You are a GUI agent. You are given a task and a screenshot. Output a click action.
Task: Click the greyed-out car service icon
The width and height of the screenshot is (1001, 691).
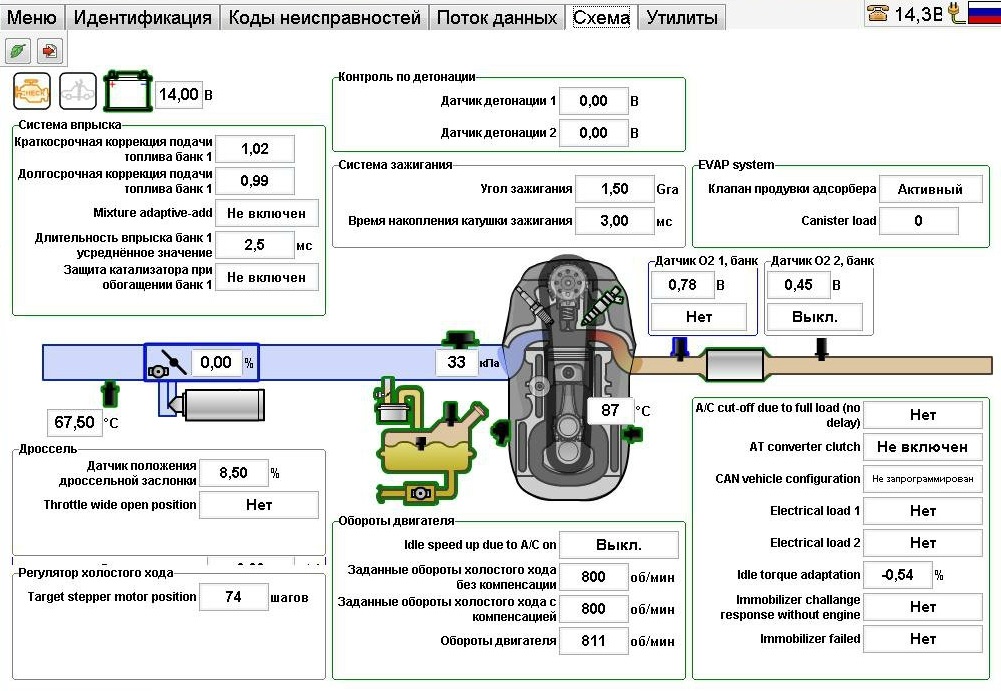[78, 92]
